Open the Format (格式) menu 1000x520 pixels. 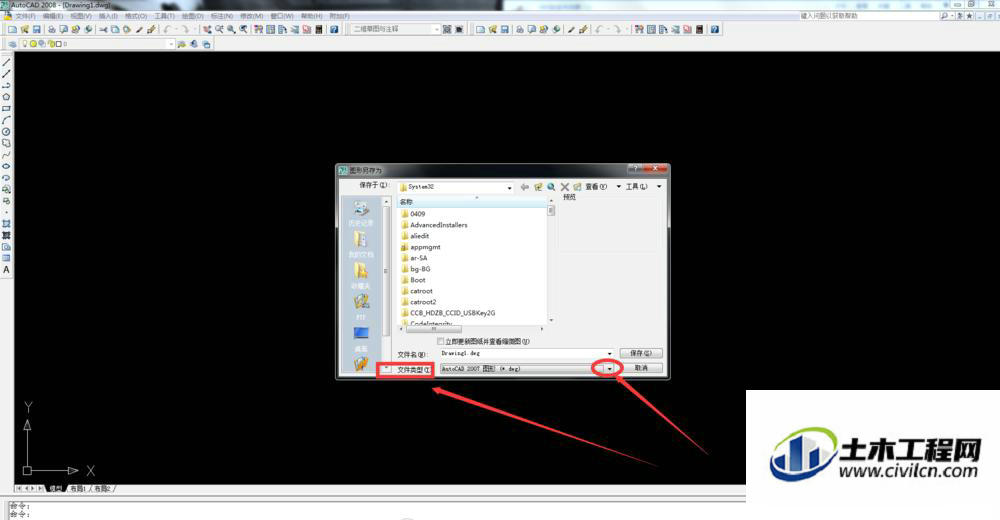point(136,16)
